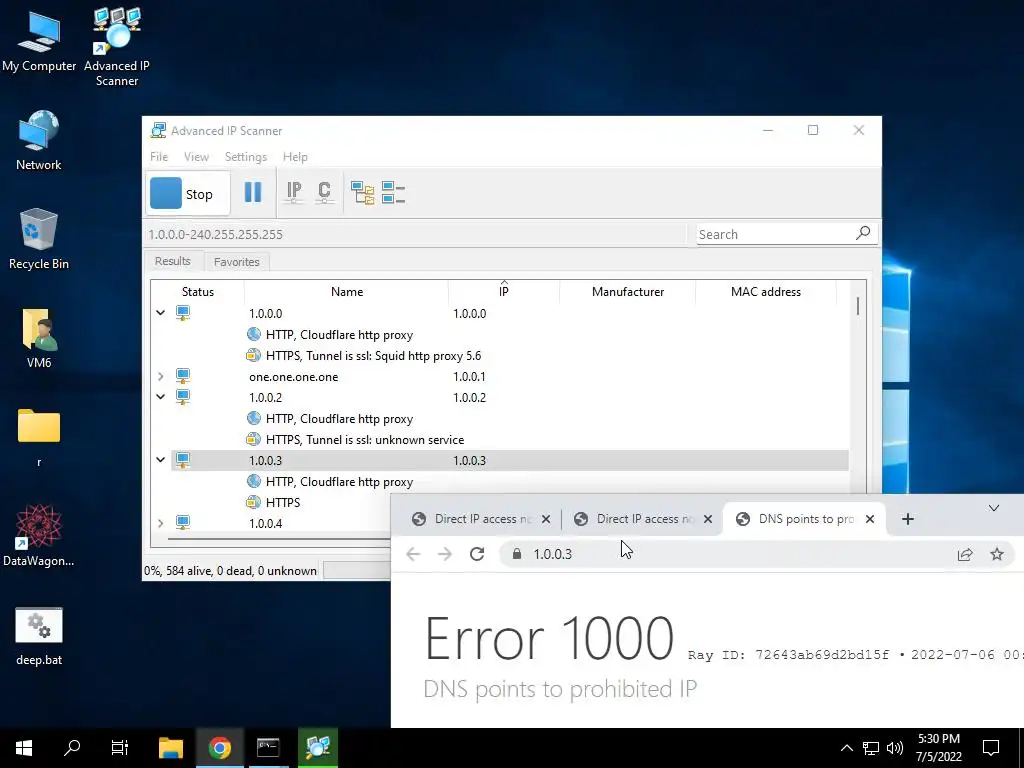The width and height of the screenshot is (1024, 768).
Task: Click the Expand all toolbar icon
Action: point(362,193)
